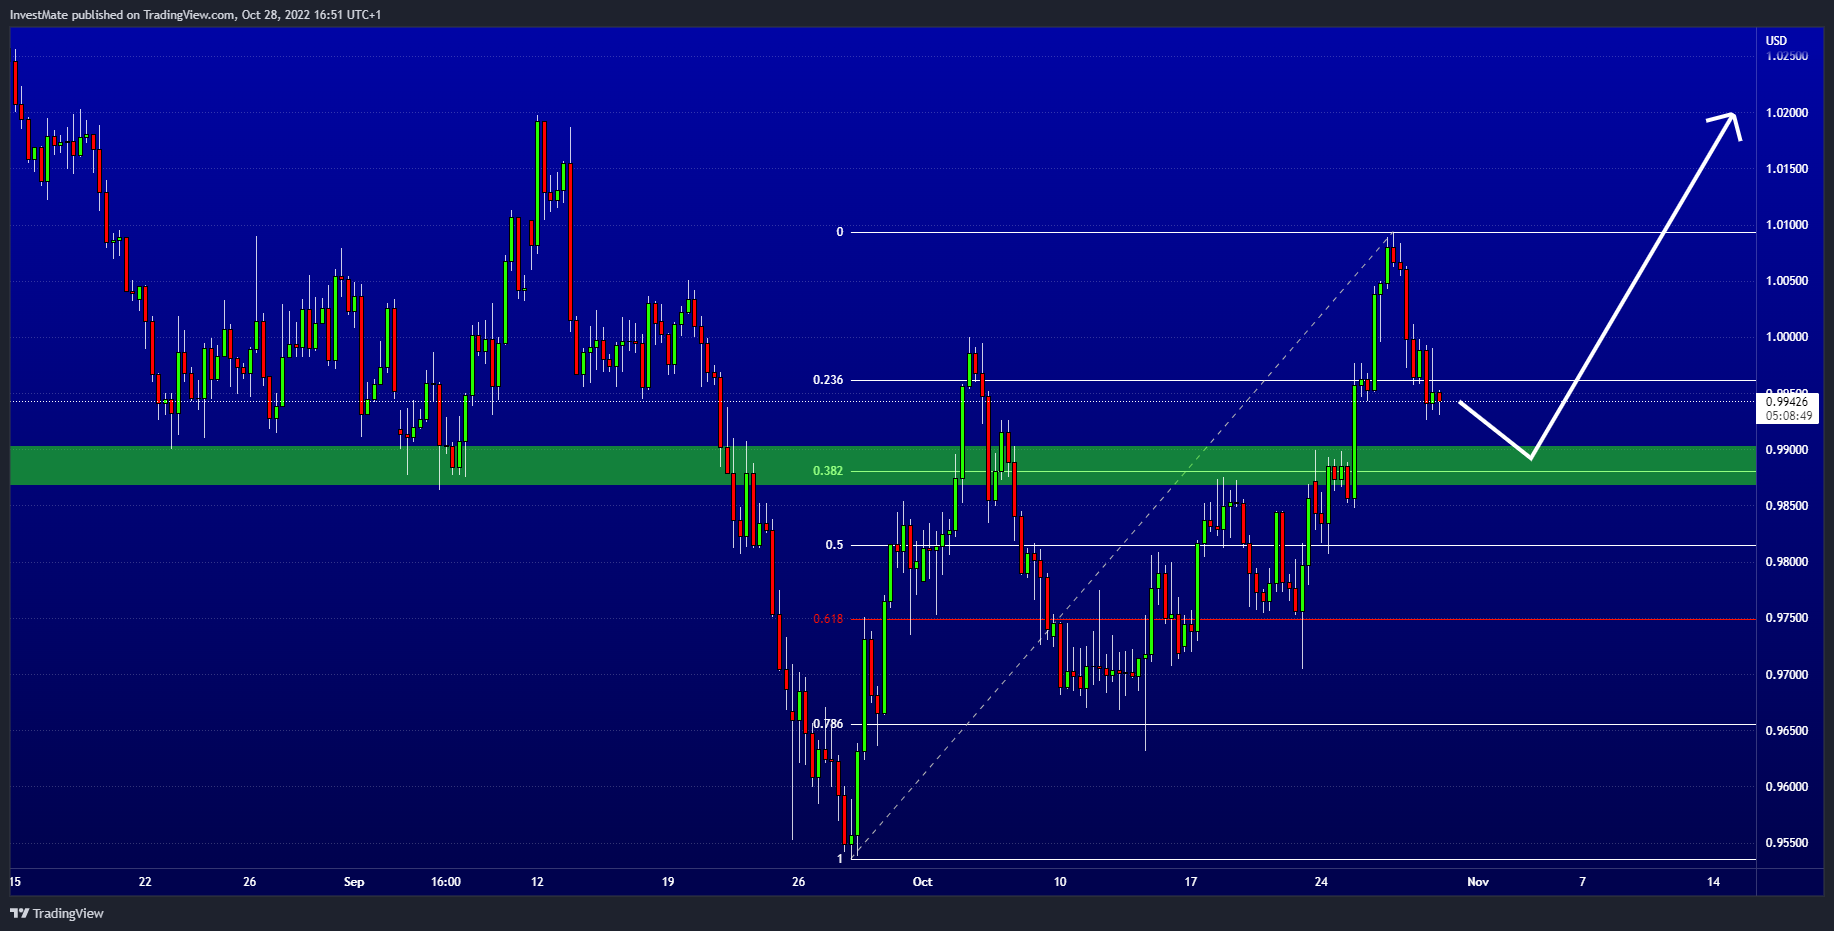Select the 0.97500 price axis label
This screenshot has height=931, width=1834.
tap(1787, 618)
